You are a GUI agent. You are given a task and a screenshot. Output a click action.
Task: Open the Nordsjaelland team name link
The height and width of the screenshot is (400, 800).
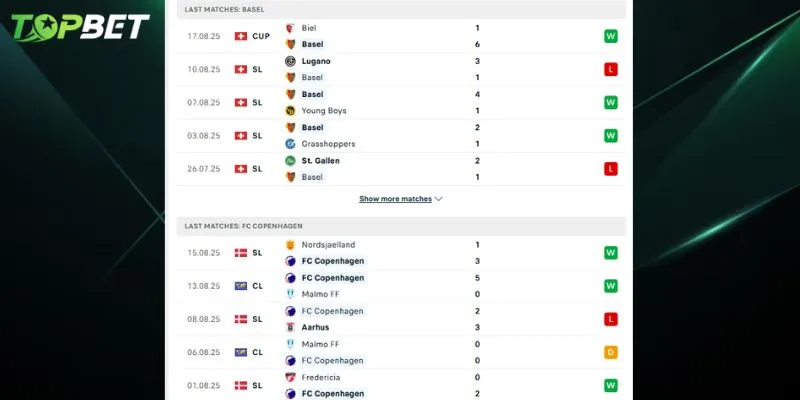pyautogui.click(x=328, y=244)
